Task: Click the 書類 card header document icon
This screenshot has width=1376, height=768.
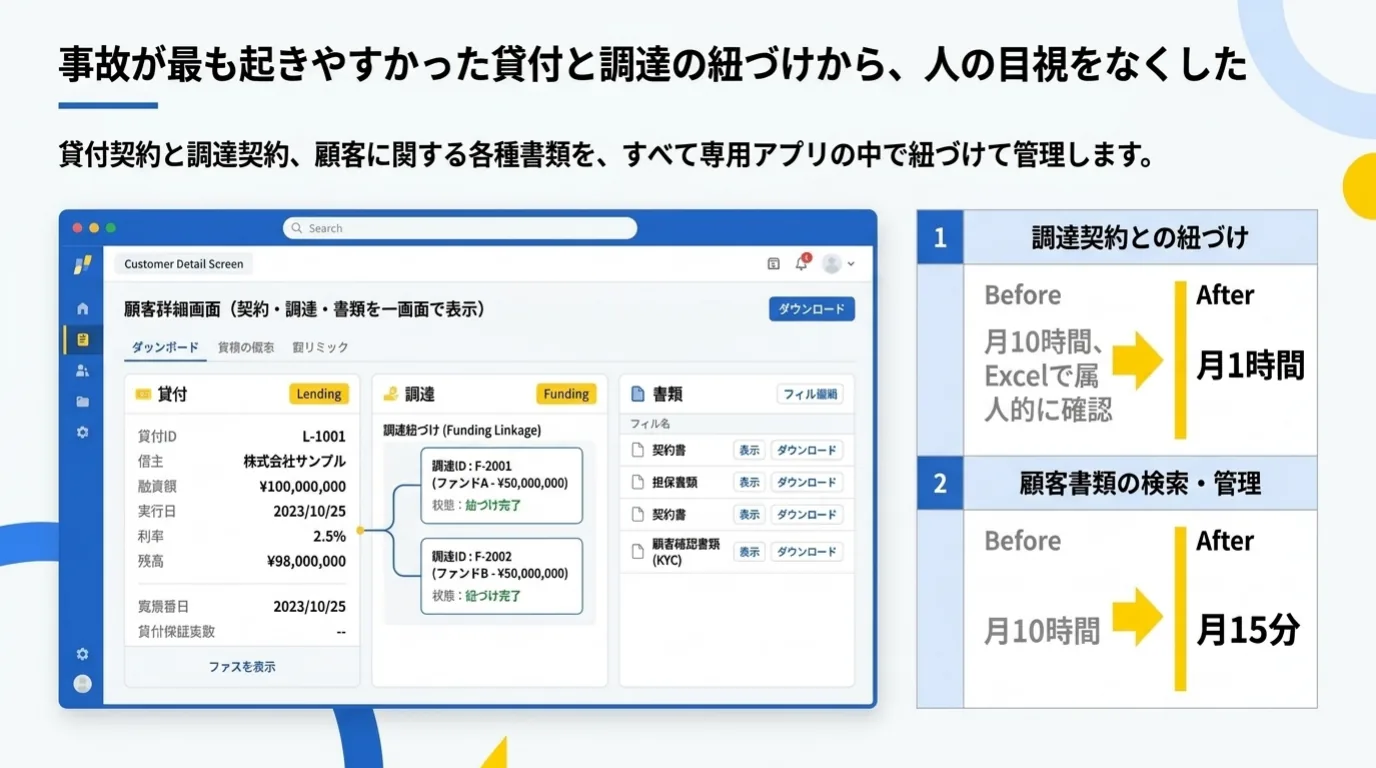Action: (637, 395)
